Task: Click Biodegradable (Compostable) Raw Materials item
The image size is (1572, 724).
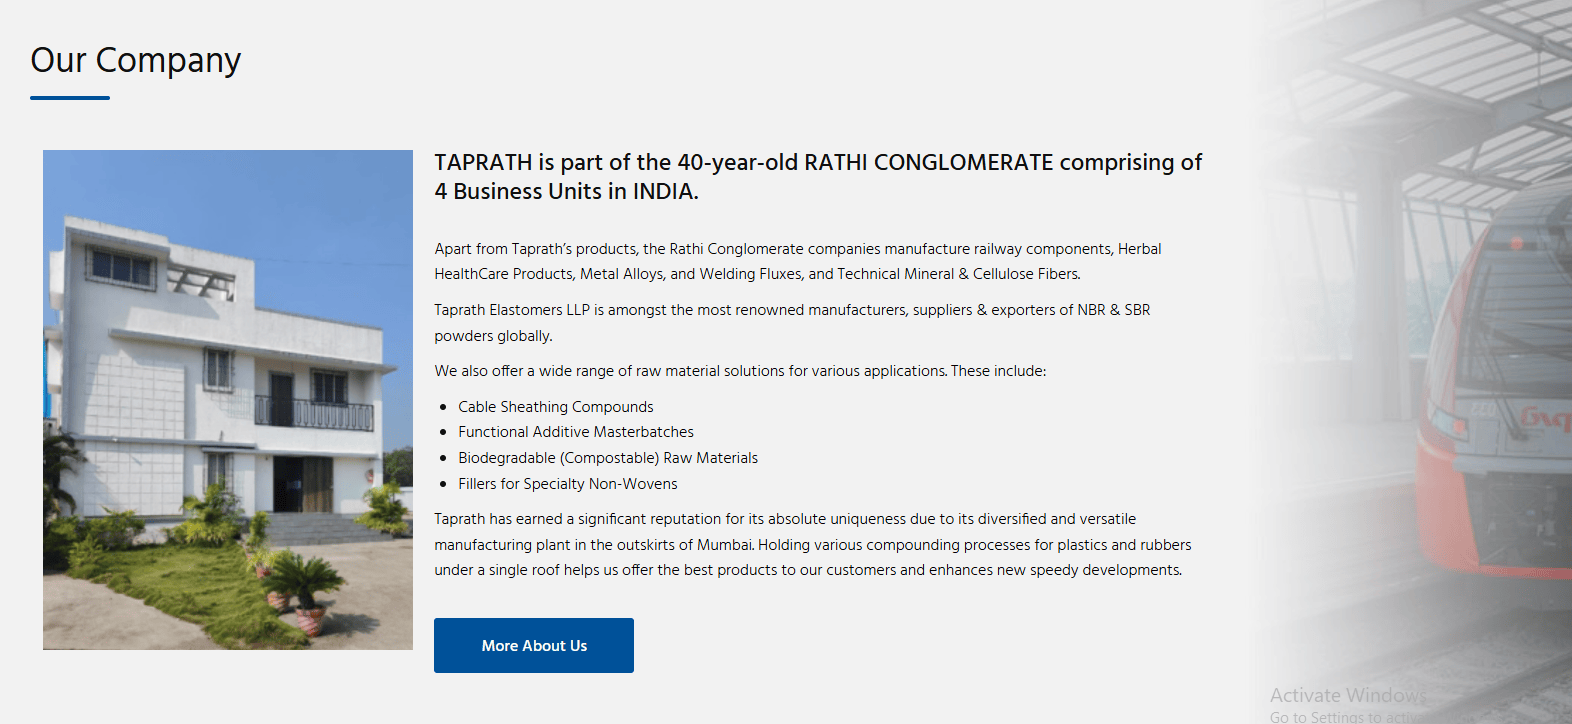Action: point(608,458)
